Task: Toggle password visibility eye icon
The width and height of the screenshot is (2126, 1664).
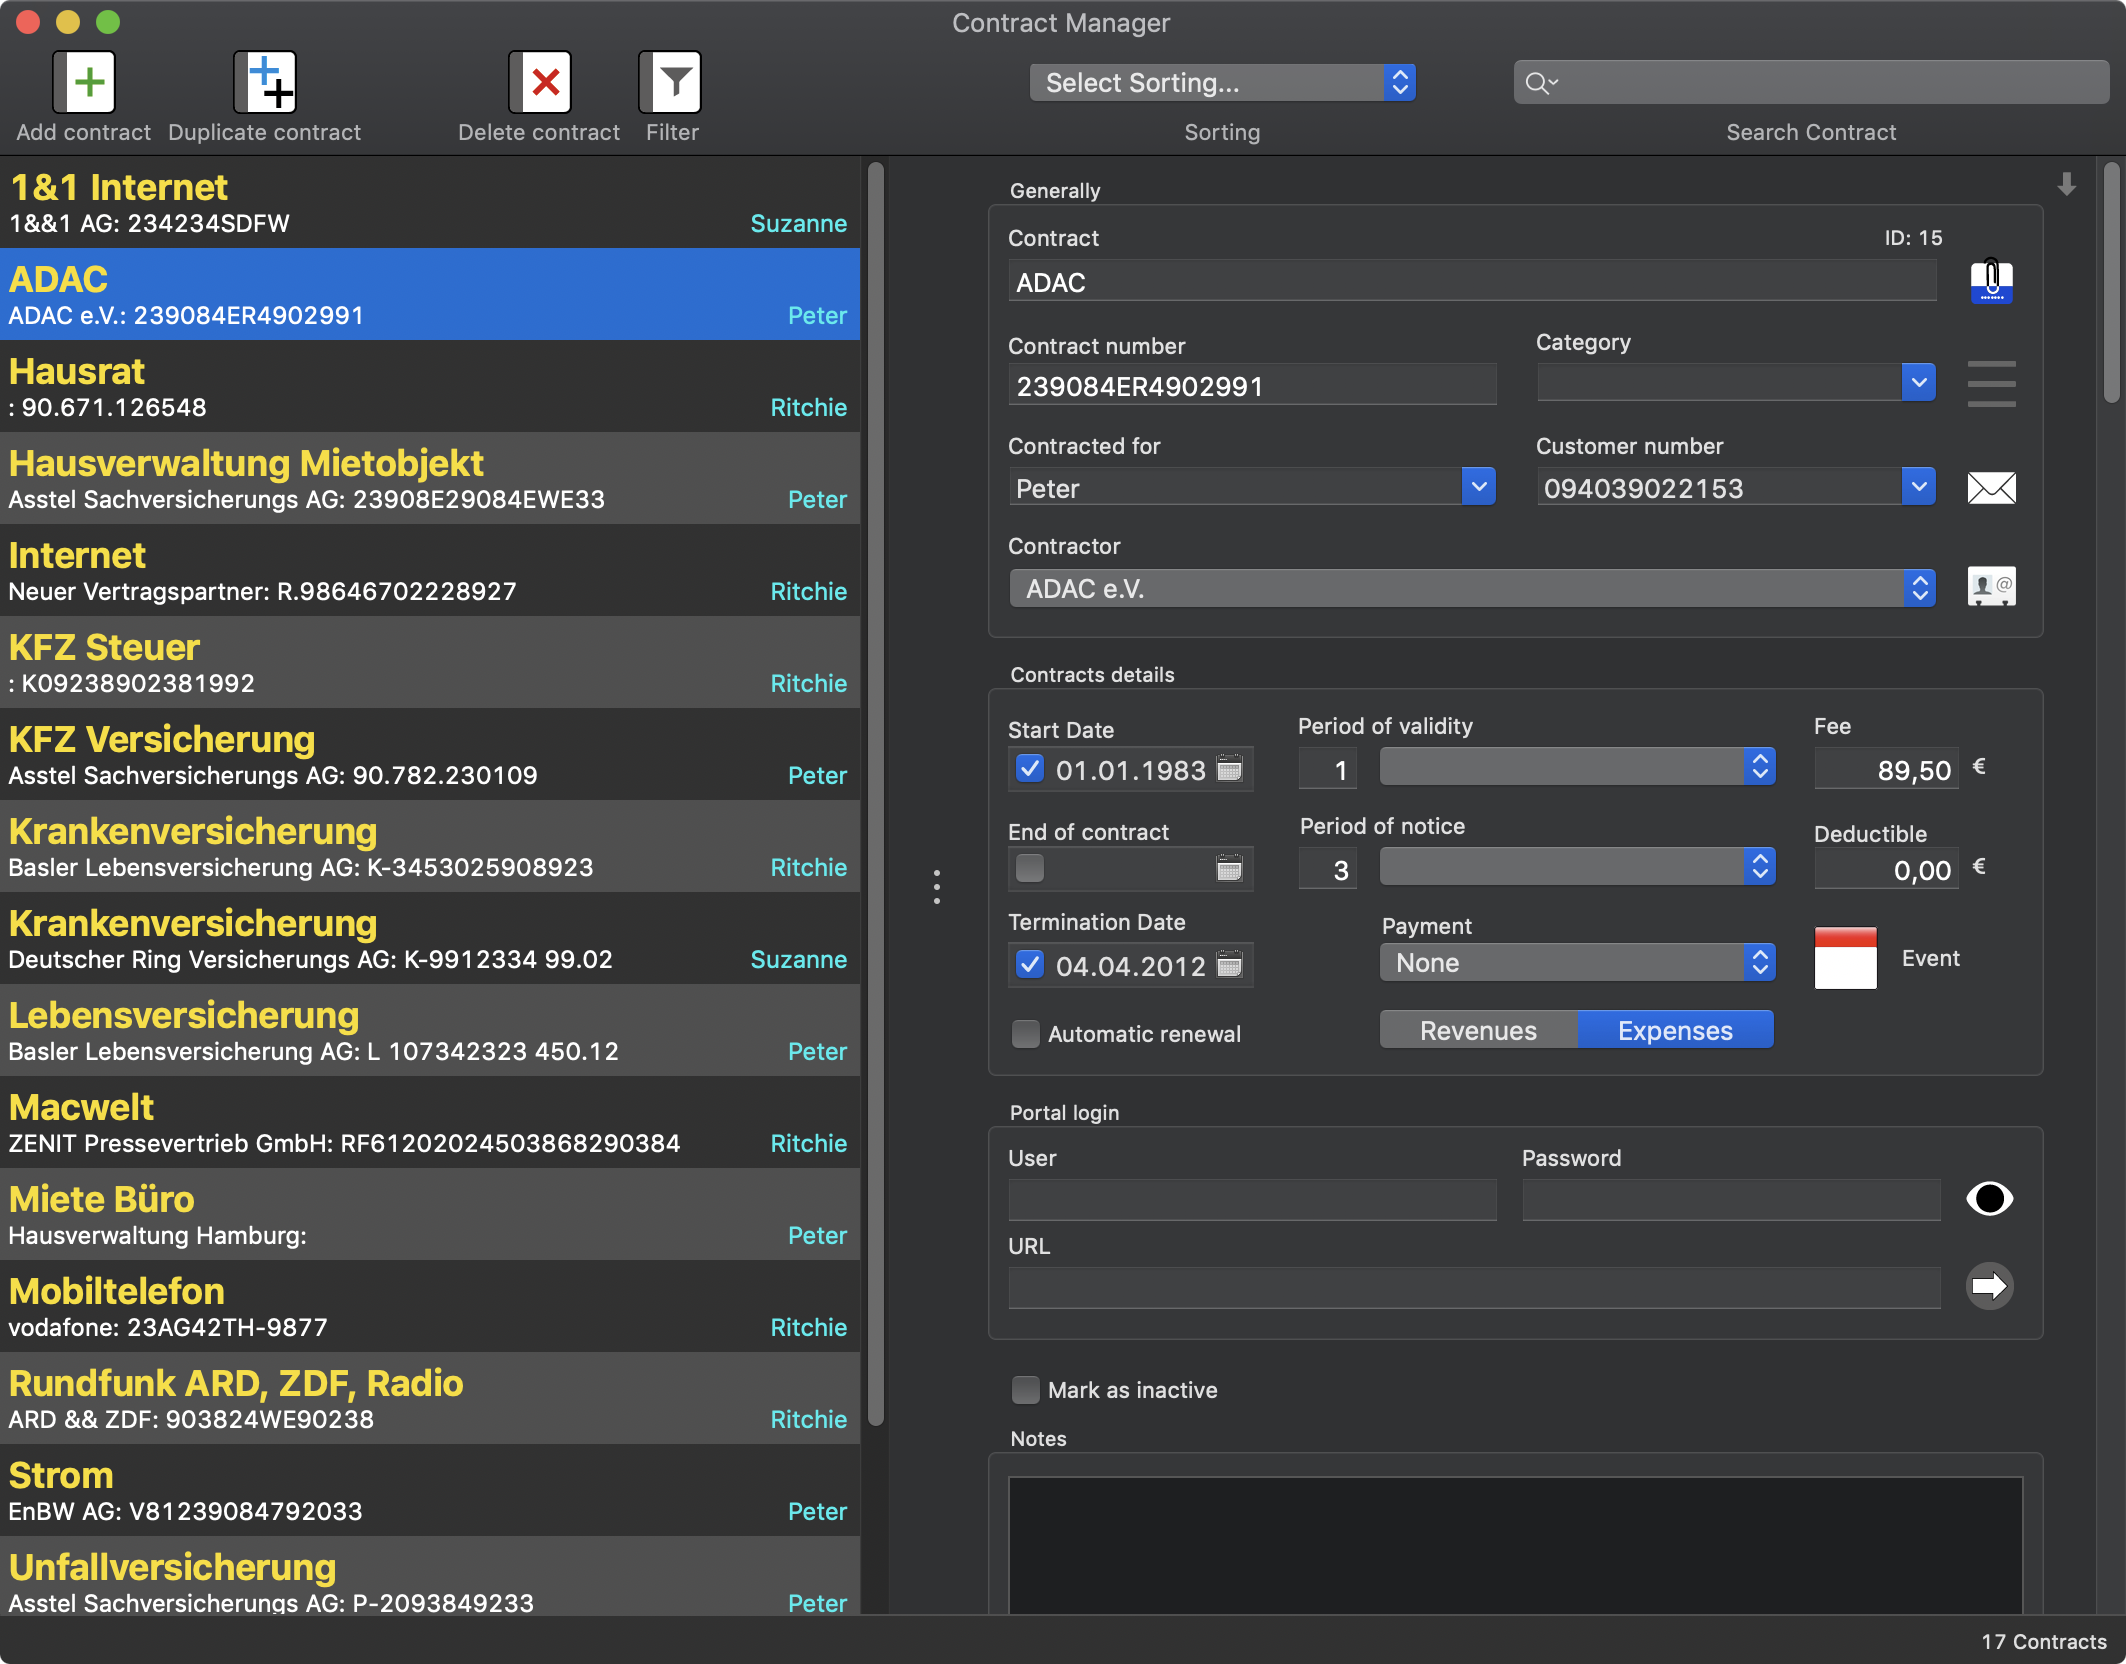Action: [1989, 1198]
